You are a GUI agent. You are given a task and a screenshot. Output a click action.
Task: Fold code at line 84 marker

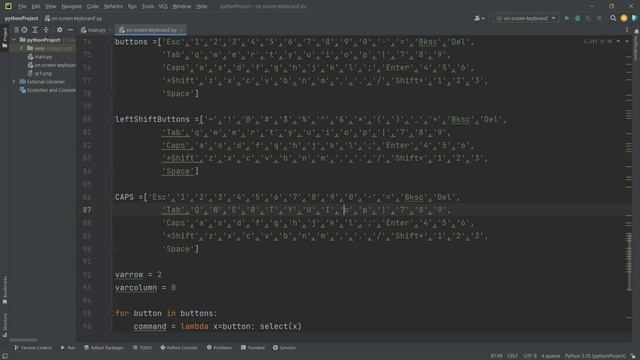(x=111, y=171)
